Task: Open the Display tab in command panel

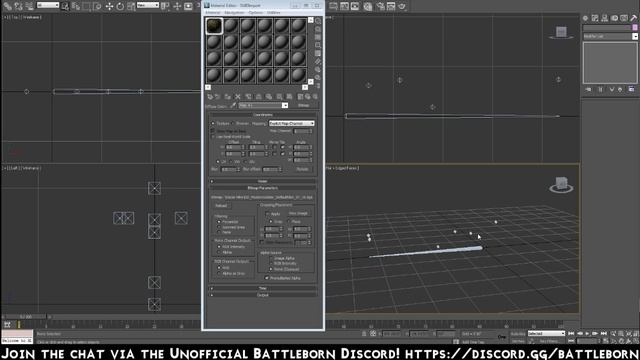Action: point(624,18)
